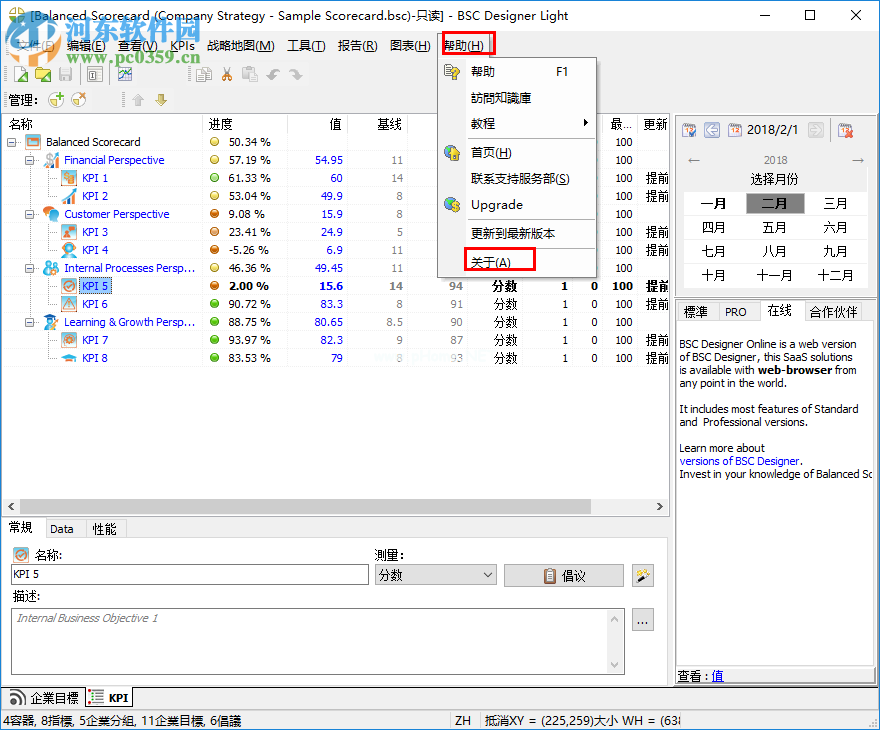Delete selected item with the red-cross pie icon

78,99
